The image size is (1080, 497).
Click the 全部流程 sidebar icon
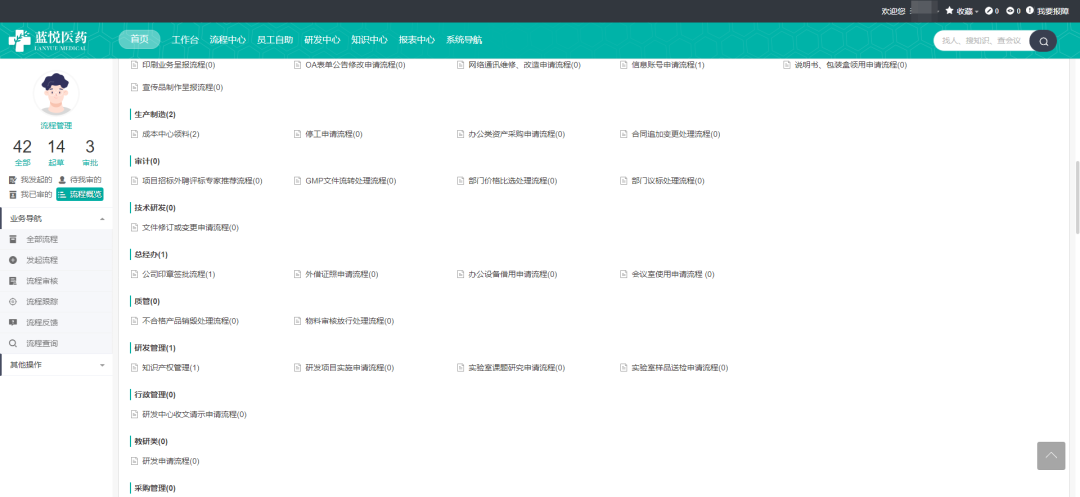(12, 240)
